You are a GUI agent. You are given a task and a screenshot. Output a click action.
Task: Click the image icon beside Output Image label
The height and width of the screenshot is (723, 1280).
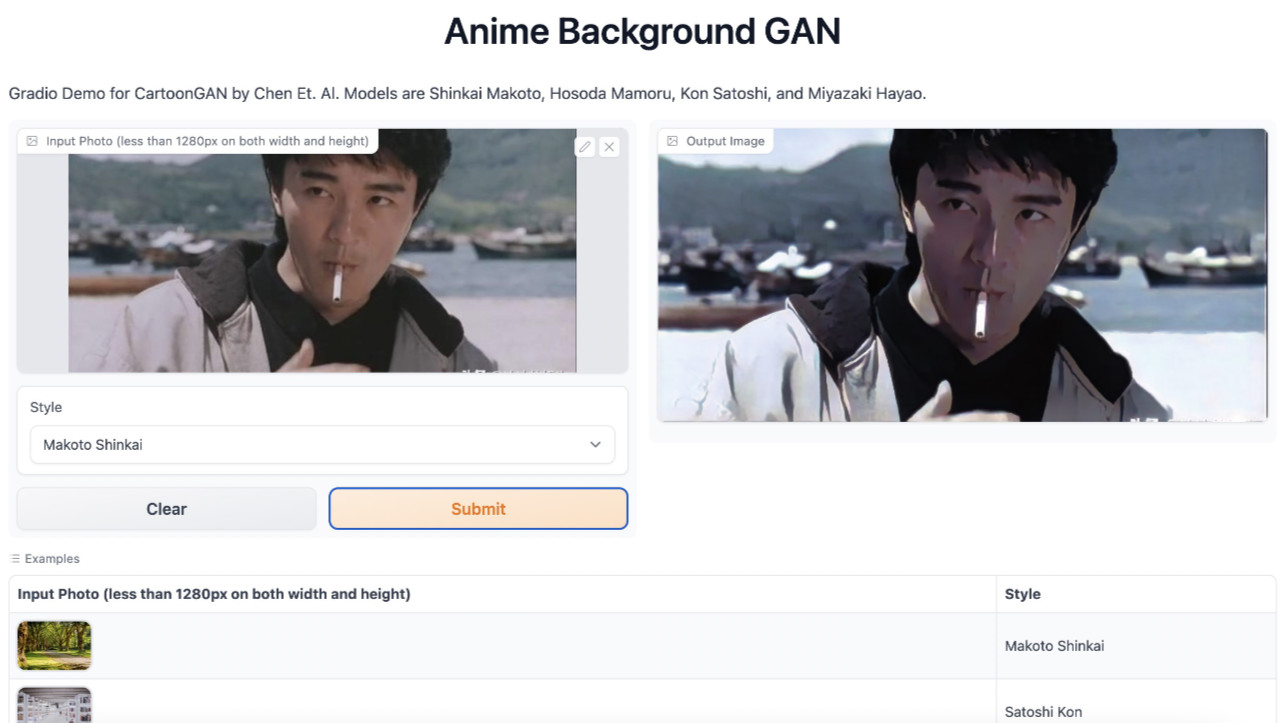coord(672,141)
